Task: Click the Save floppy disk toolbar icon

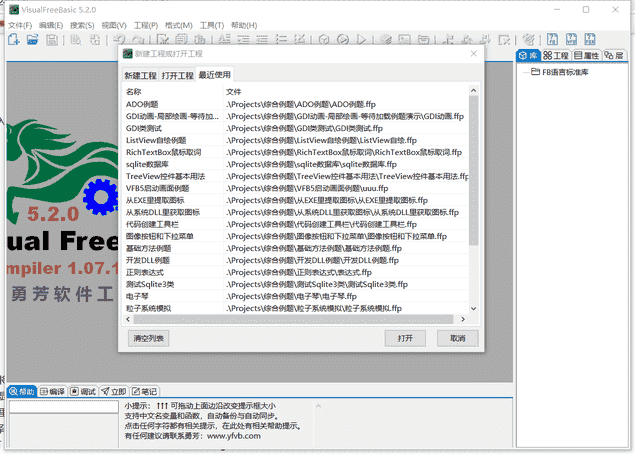Action: (52, 39)
